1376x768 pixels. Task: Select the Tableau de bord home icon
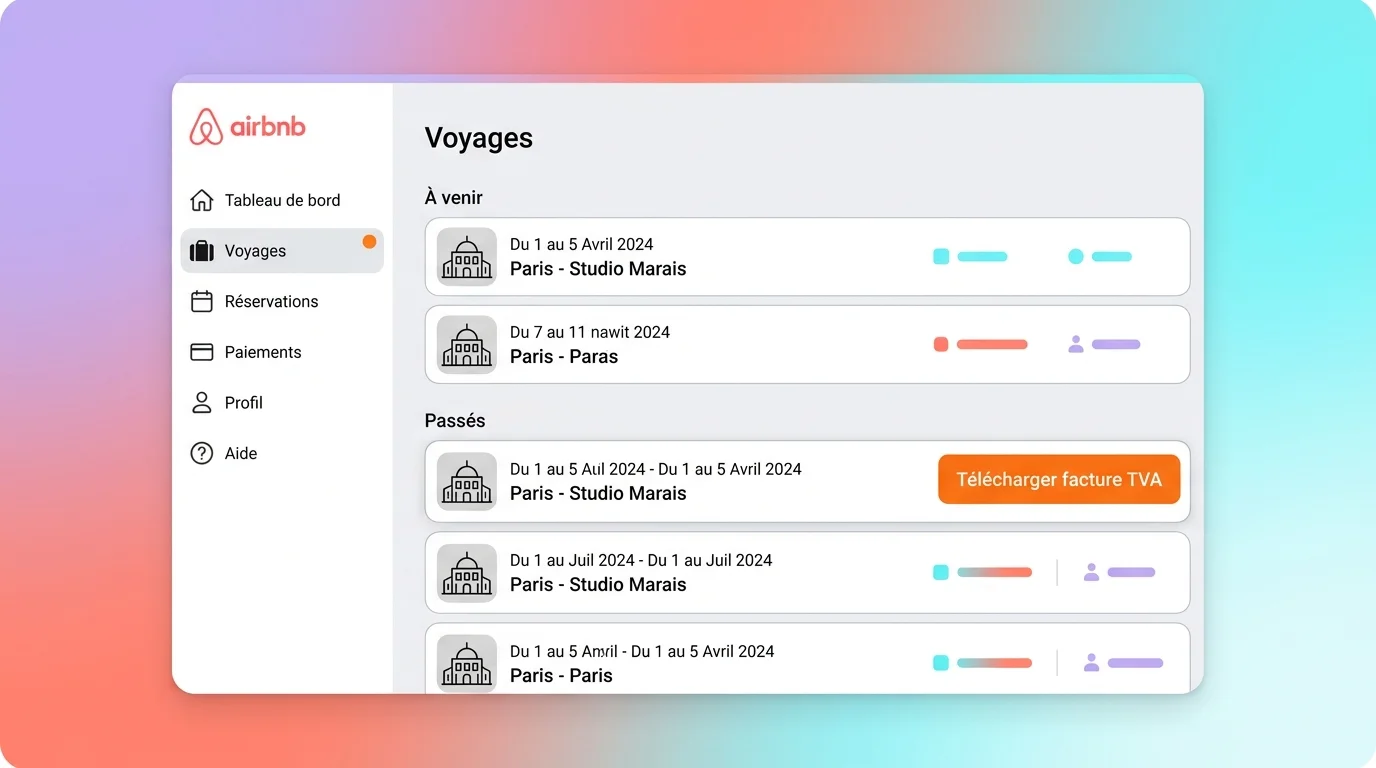[x=201, y=200]
